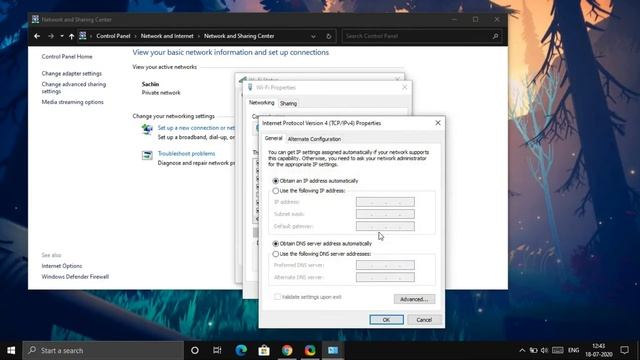The height and width of the screenshot is (360, 640).
Task: Click Network and Sharing Center breadcrumb
Action: (239, 36)
